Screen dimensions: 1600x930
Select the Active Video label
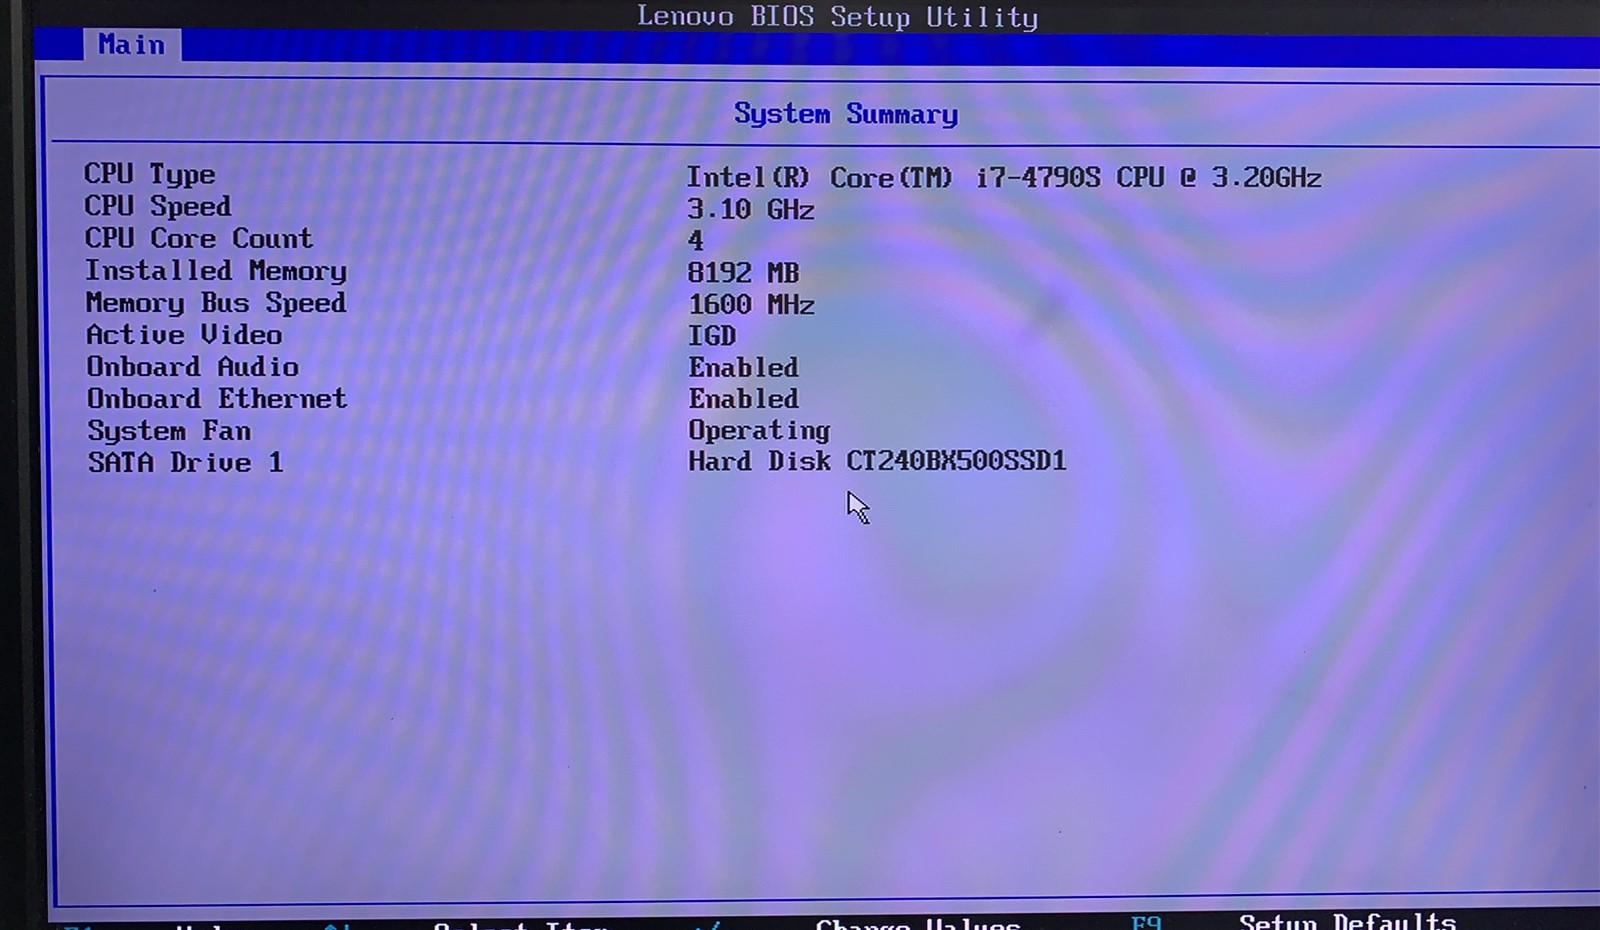(x=183, y=335)
